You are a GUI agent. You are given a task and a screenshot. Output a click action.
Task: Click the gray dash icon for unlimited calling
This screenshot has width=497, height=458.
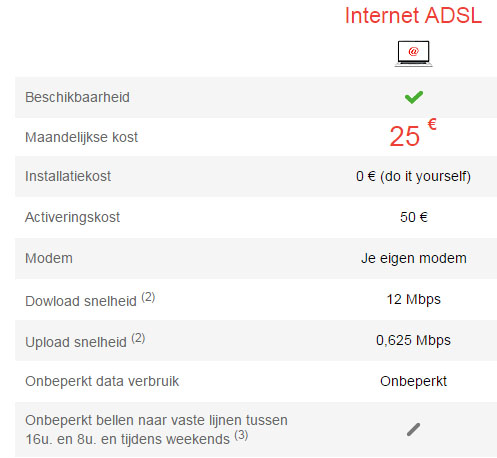pos(413,429)
